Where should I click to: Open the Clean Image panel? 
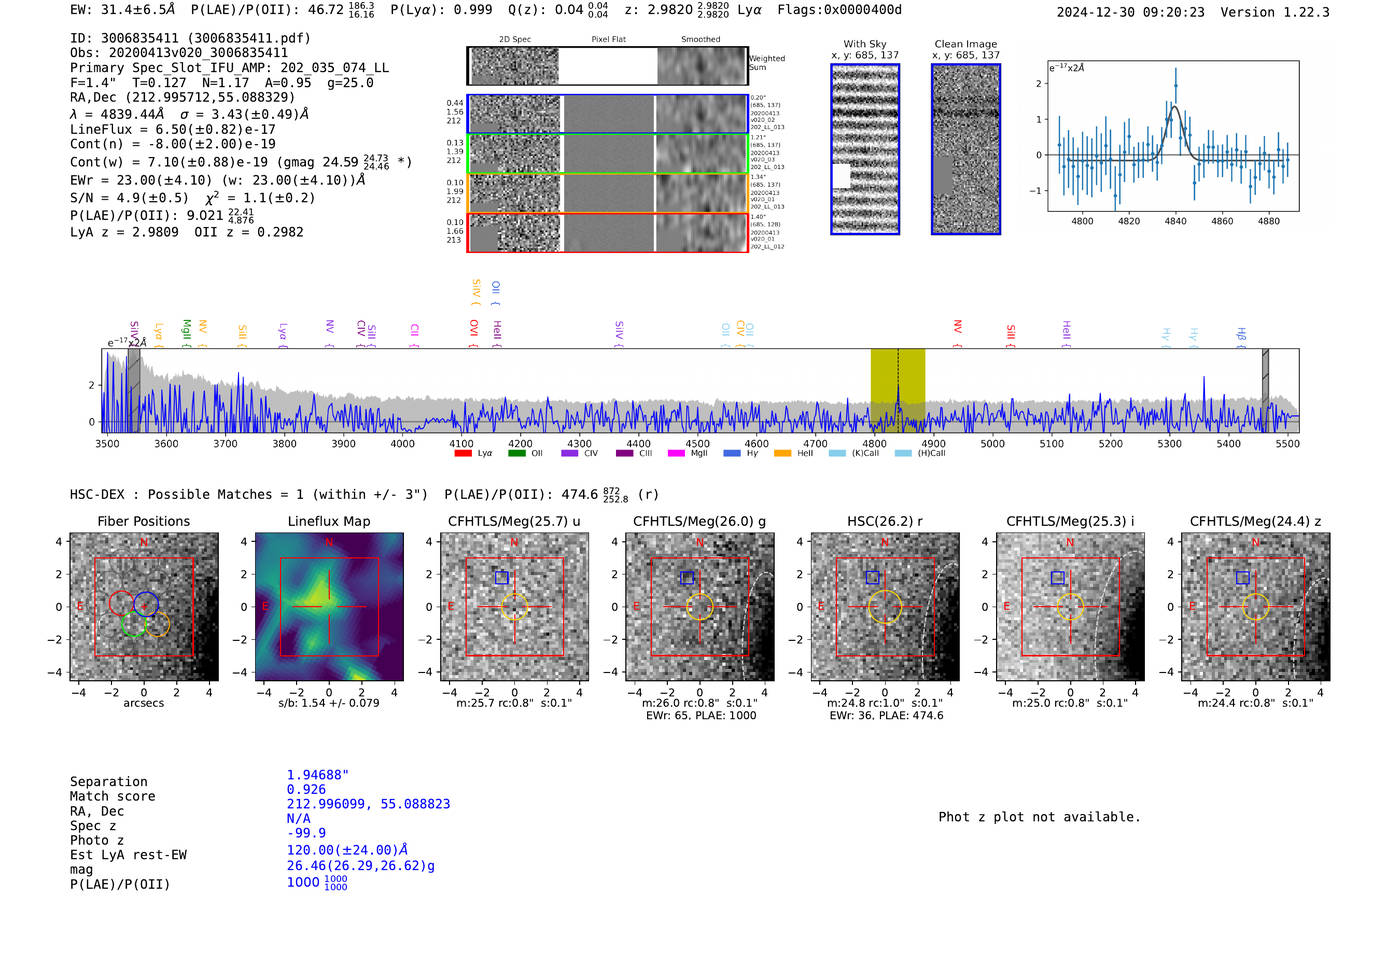tap(966, 149)
